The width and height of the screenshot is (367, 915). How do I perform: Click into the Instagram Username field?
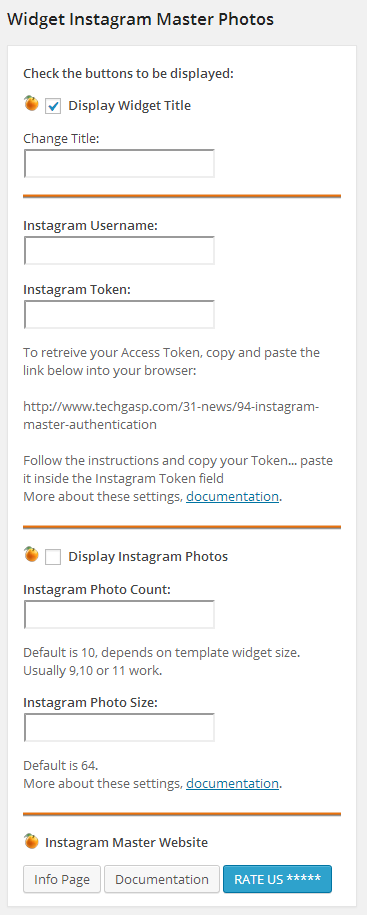[119, 250]
